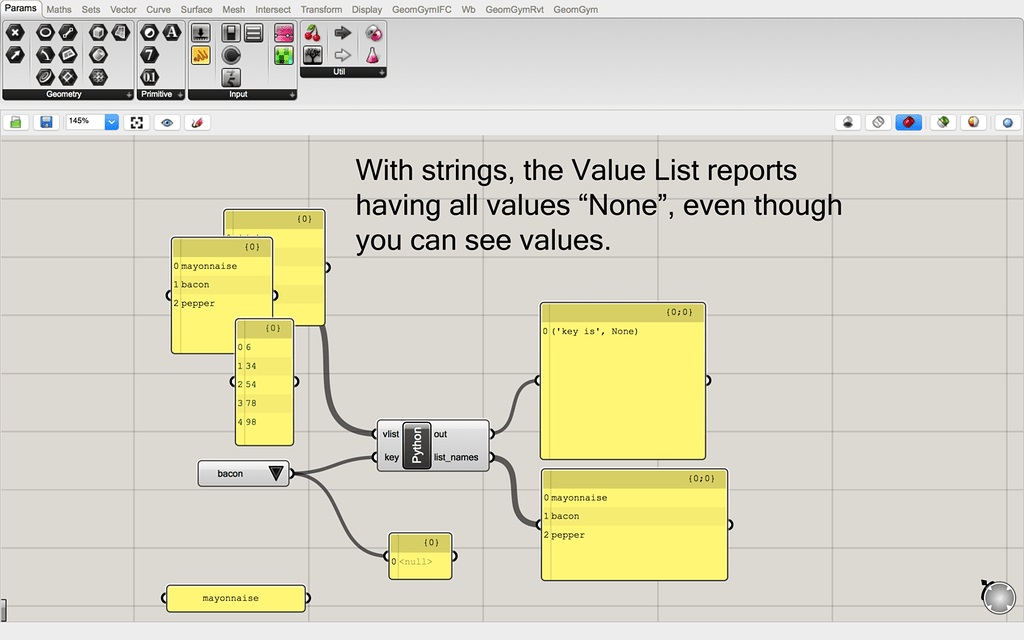The image size is (1024, 640).
Task: Add a Panel component from the Input section
Action: 252,33
